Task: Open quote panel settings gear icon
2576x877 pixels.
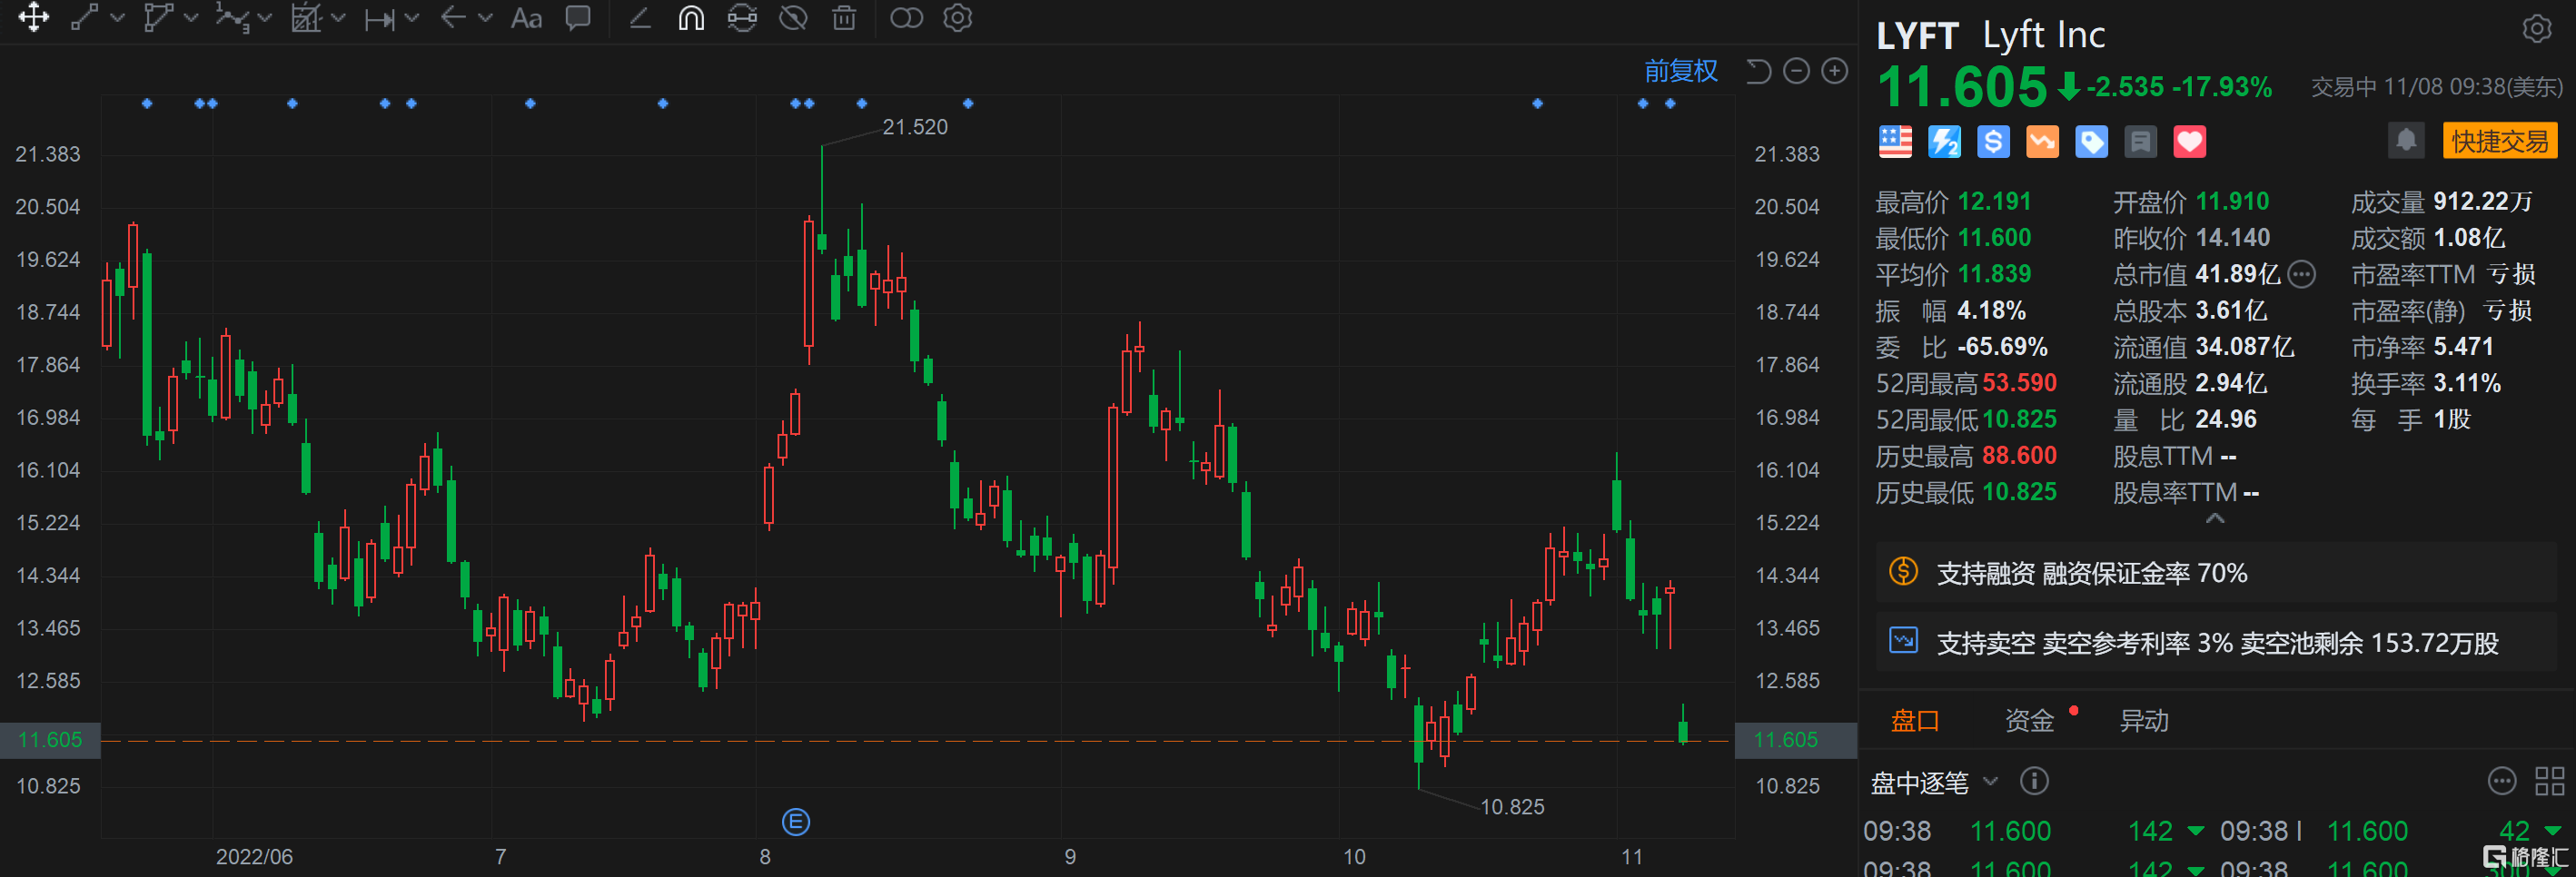Action: [x=2536, y=28]
